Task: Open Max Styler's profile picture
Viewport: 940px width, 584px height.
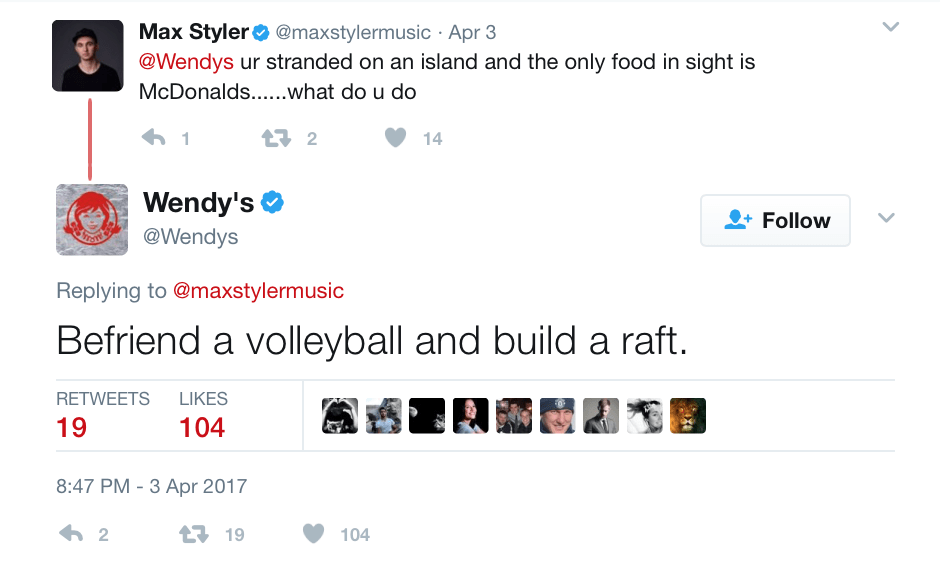Action: pyautogui.click(x=88, y=56)
